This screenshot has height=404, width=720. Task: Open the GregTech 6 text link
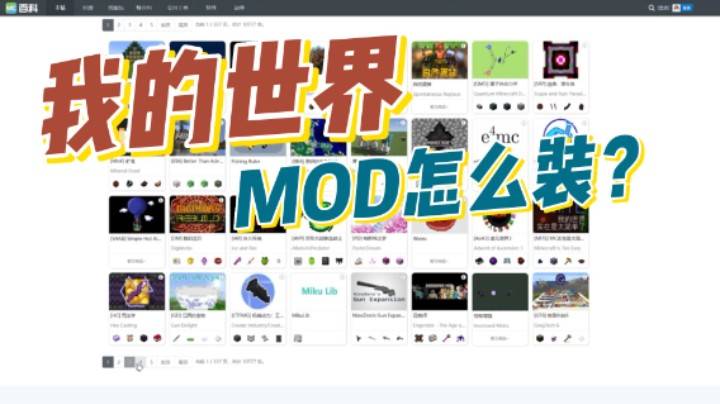click(546, 325)
